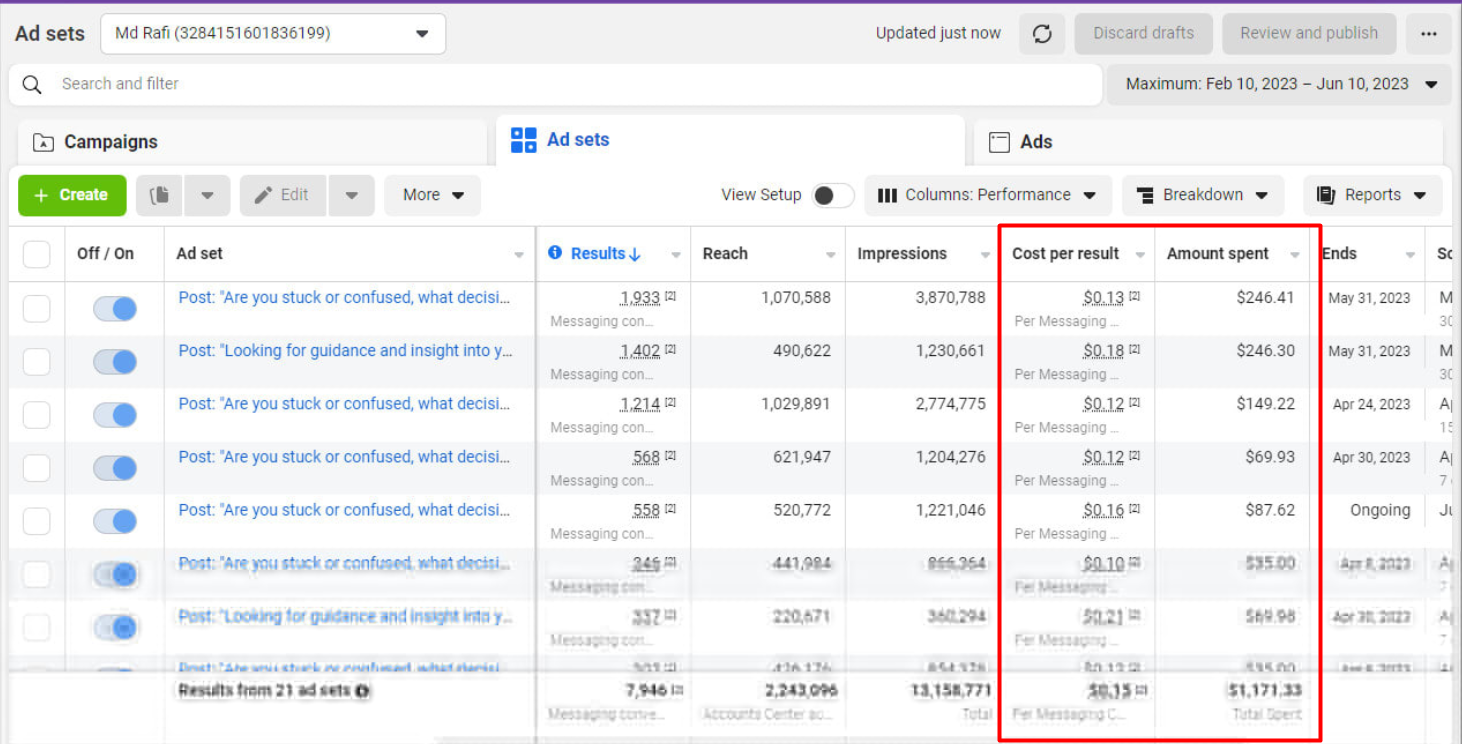The width and height of the screenshot is (1462, 744).
Task: Check the select-all checkbox in header
Action: pyautogui.click(x=37, y=254)
